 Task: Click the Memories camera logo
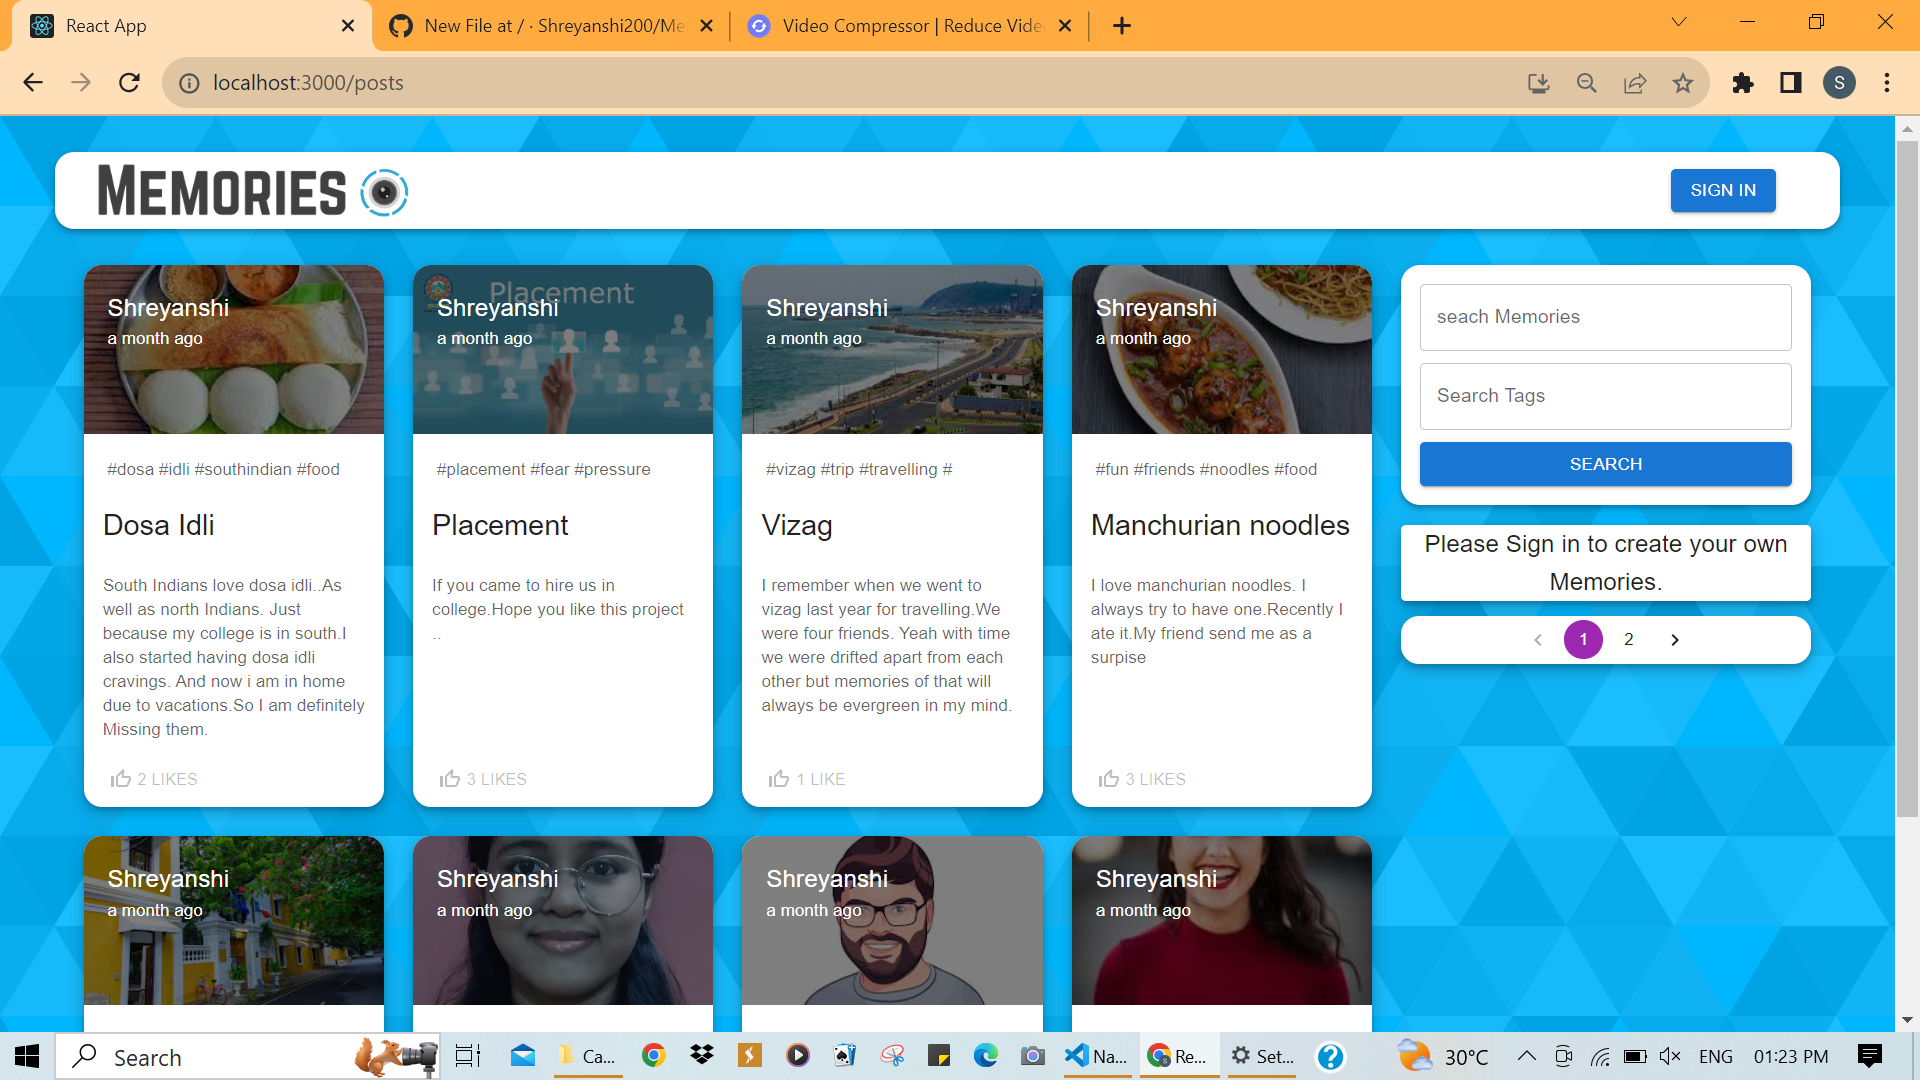pos(384,192)
